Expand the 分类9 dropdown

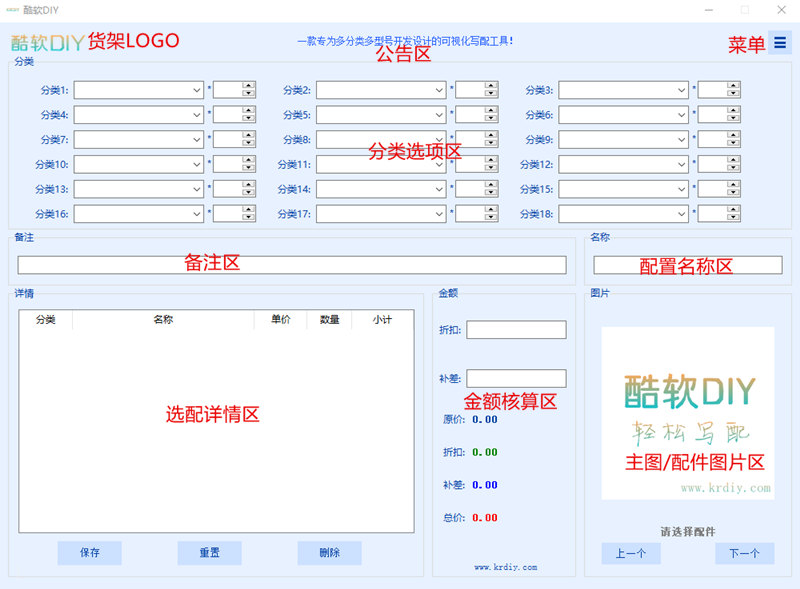(681, 140)
